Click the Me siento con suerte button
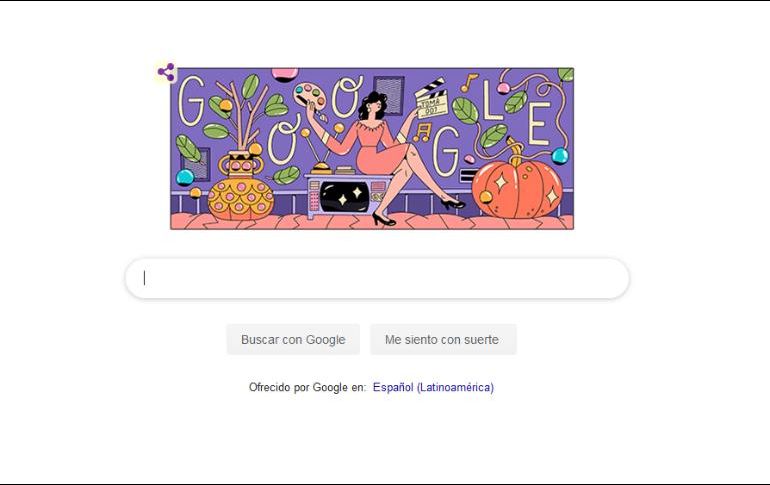Screen dimensions: 770x485 tap(443, 339)
